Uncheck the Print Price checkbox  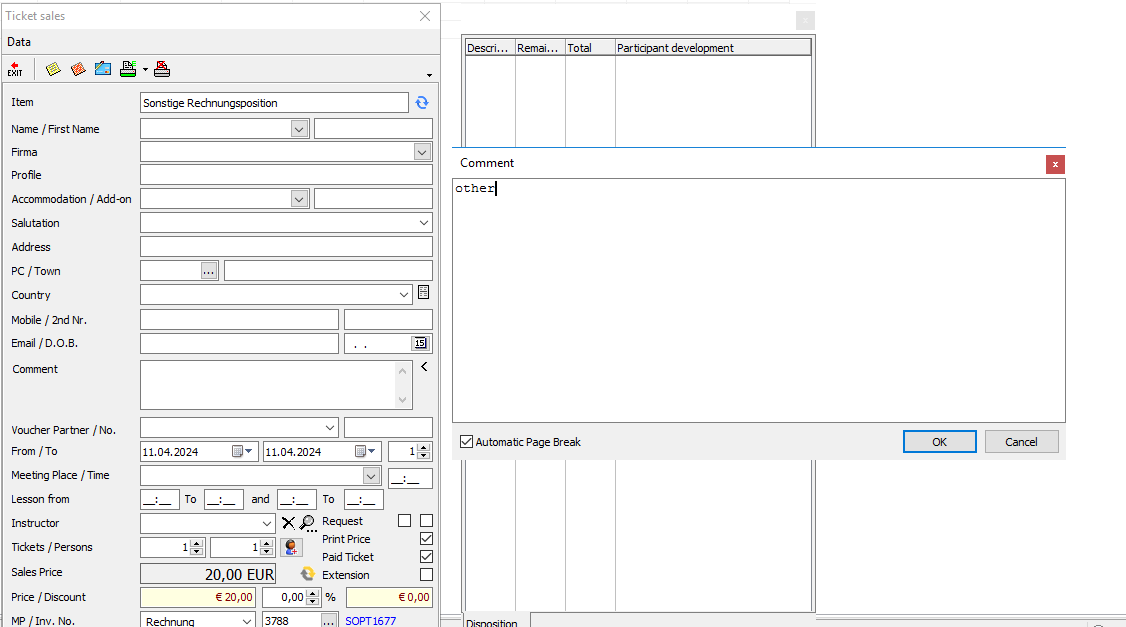click(x=427, y=539)
